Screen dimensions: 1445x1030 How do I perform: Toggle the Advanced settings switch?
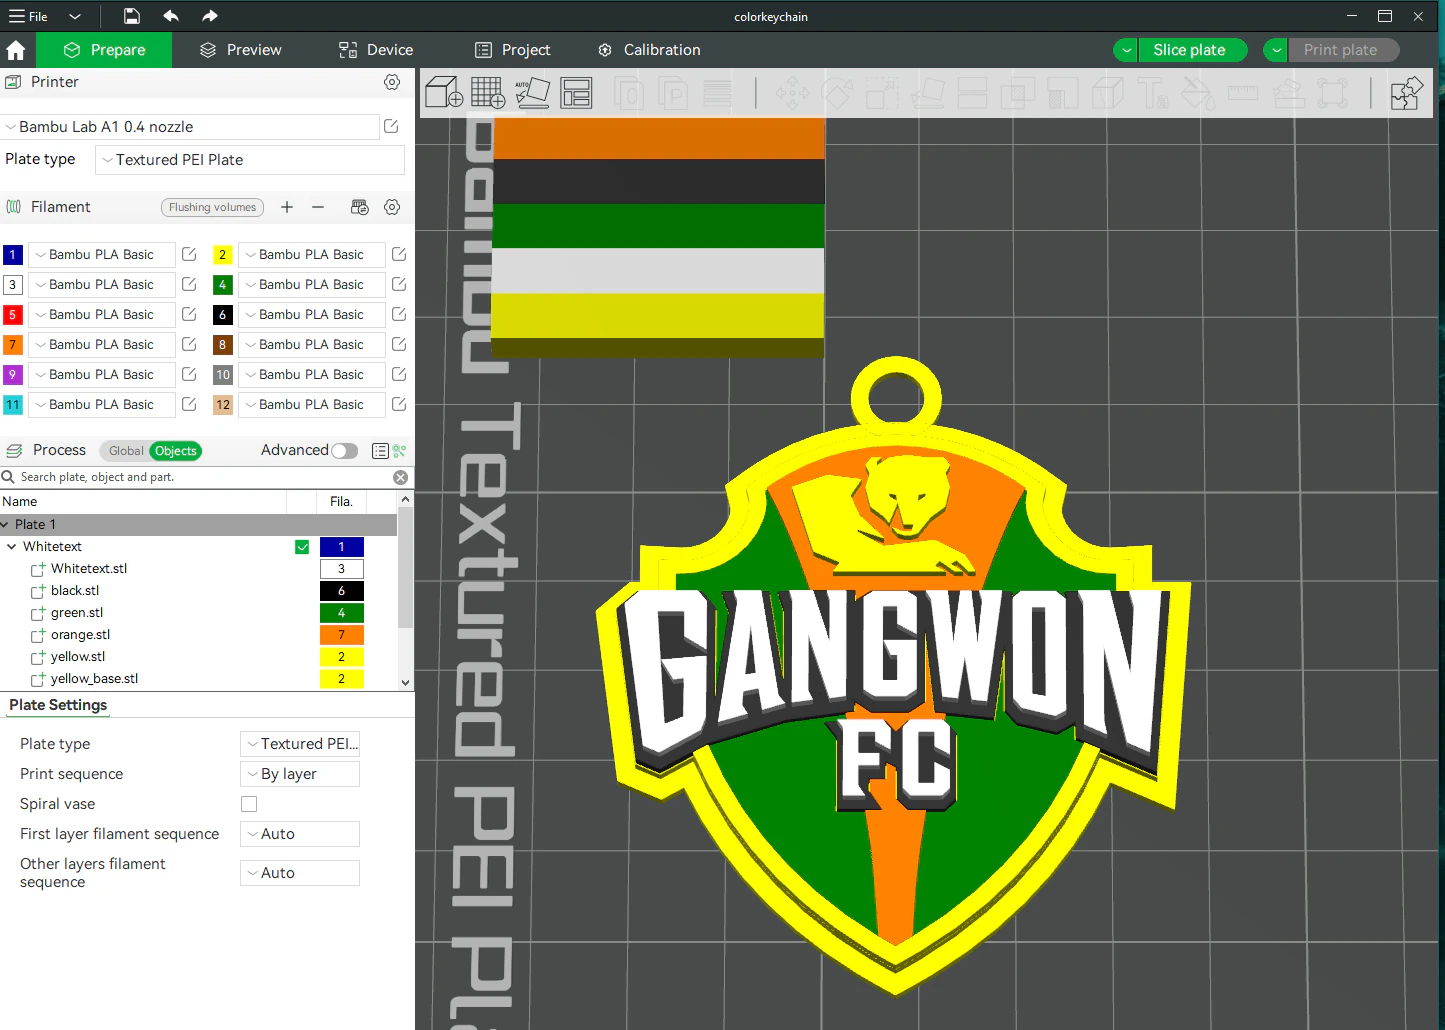point(344,451)
